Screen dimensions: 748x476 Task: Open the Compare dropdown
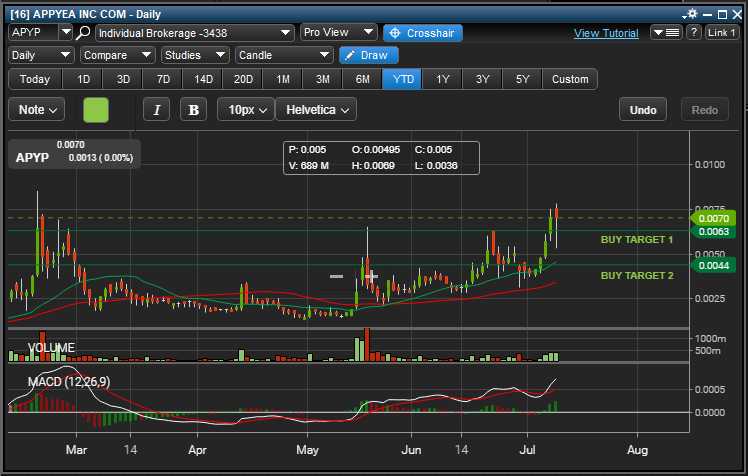point(117,55)
